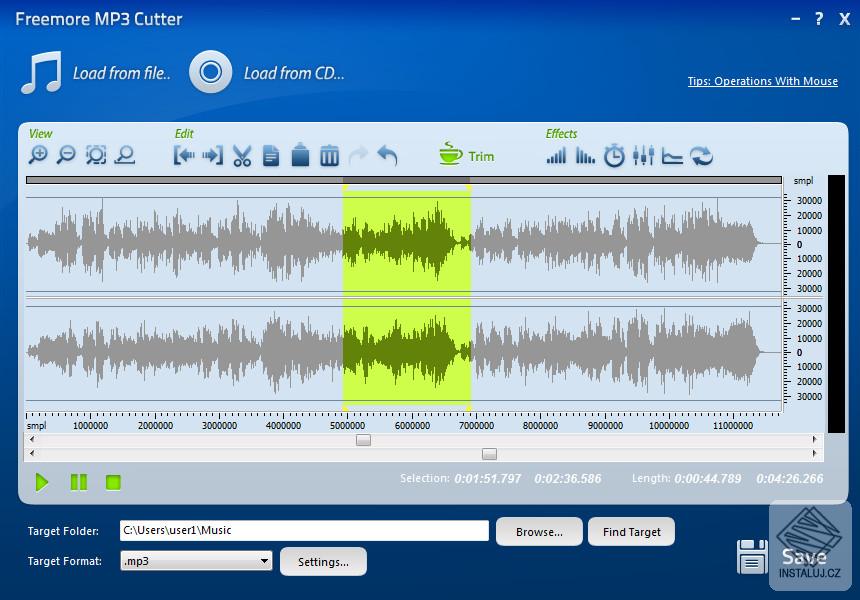860x600 pixels.
Task: Click the graph curve effect icon
Action: tap(672, 156)
